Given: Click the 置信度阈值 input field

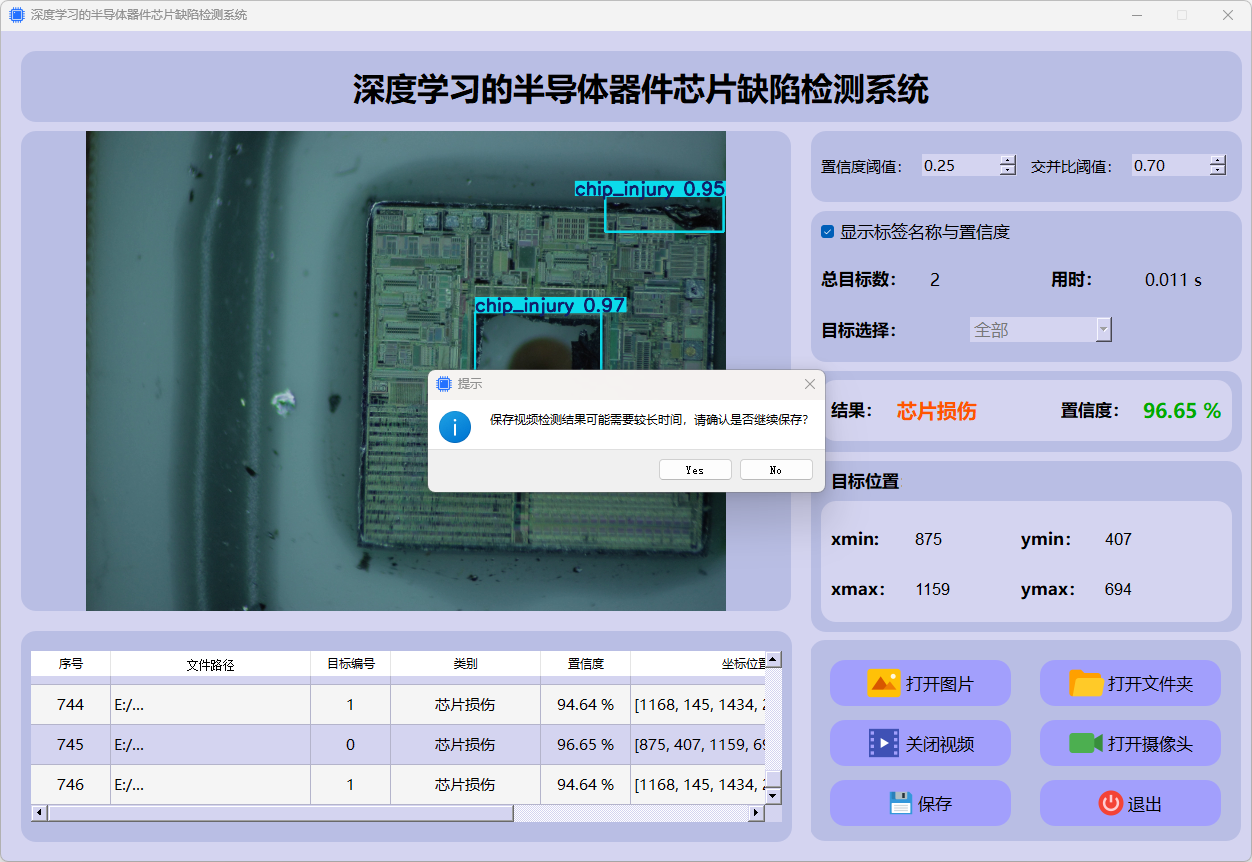Looking at the screenshot, I should pyautogui.click(x=959, y=166).
